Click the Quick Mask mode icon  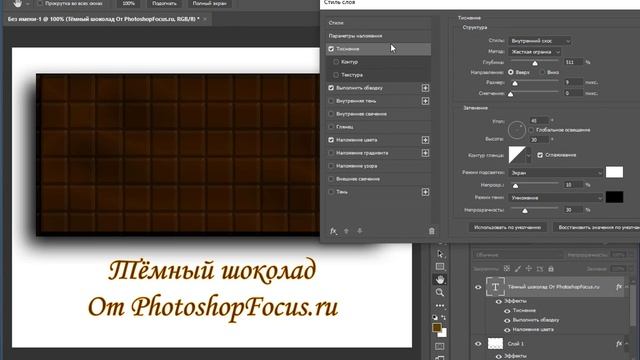tap(440, 347)
